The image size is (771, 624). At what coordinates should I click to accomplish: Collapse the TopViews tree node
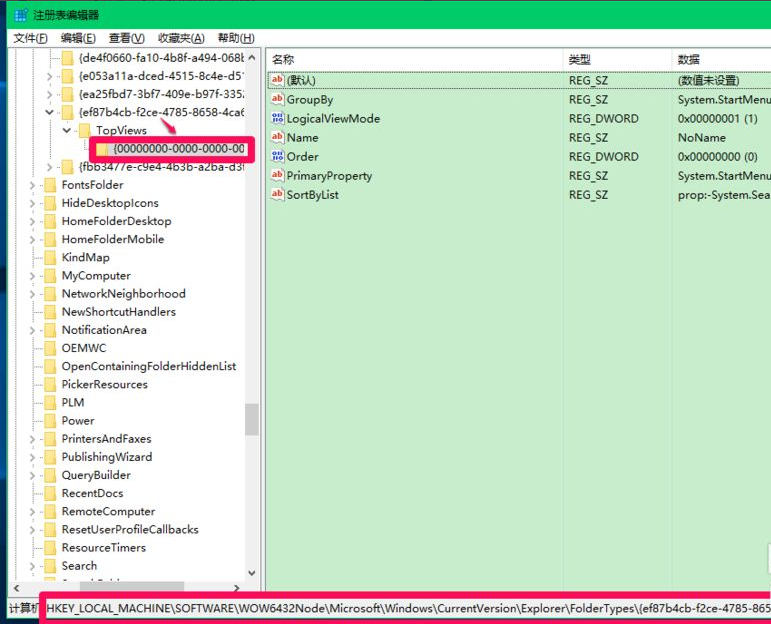[67, 131]
